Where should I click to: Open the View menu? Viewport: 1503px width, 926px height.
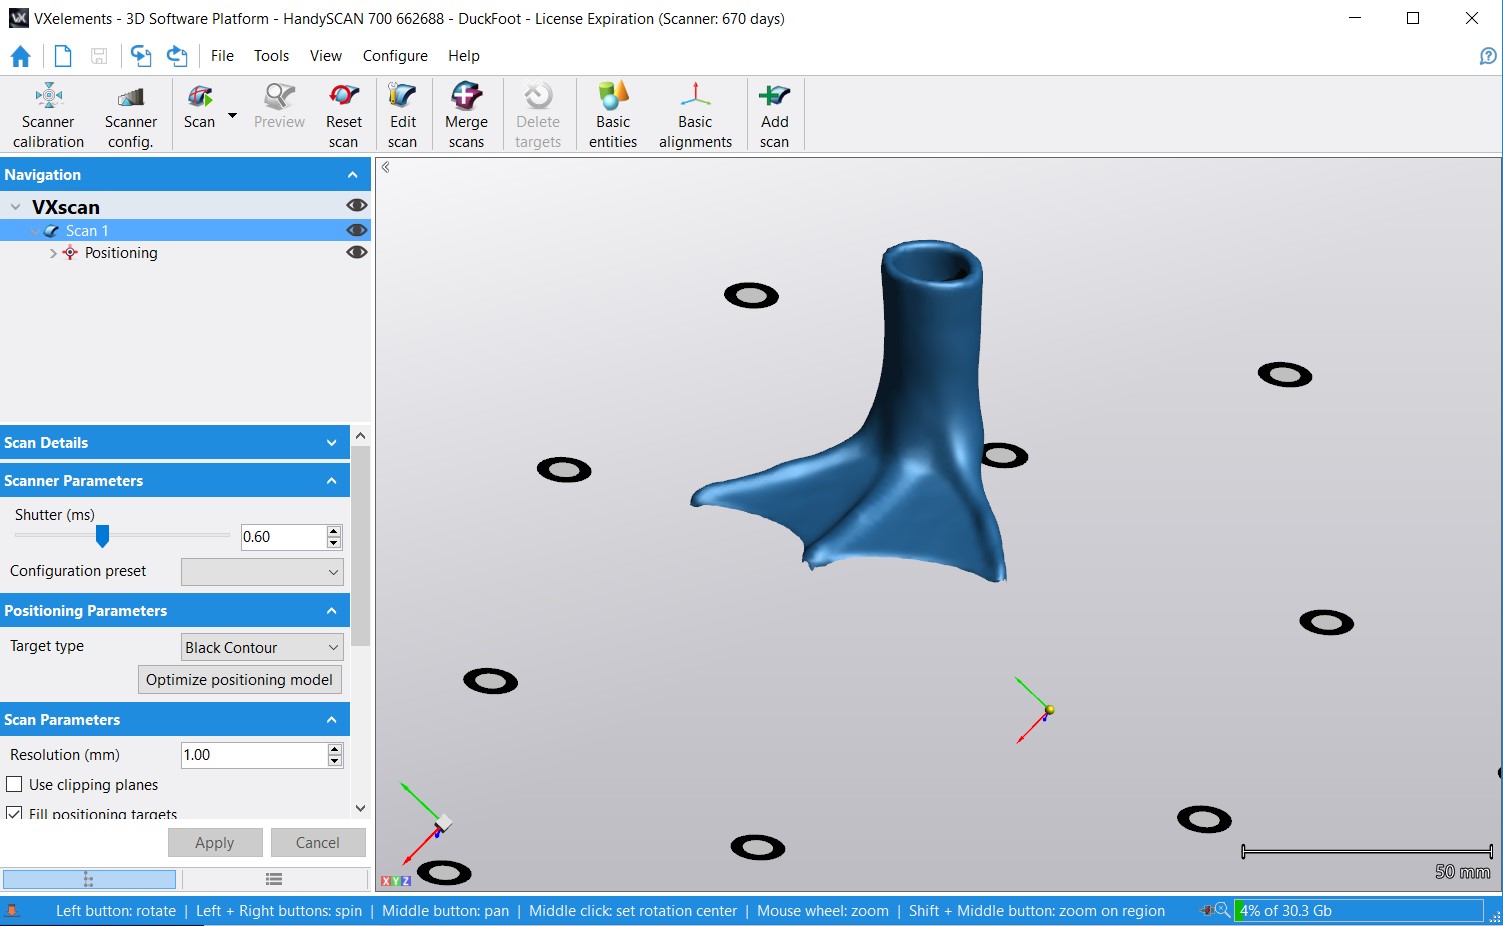326,56
